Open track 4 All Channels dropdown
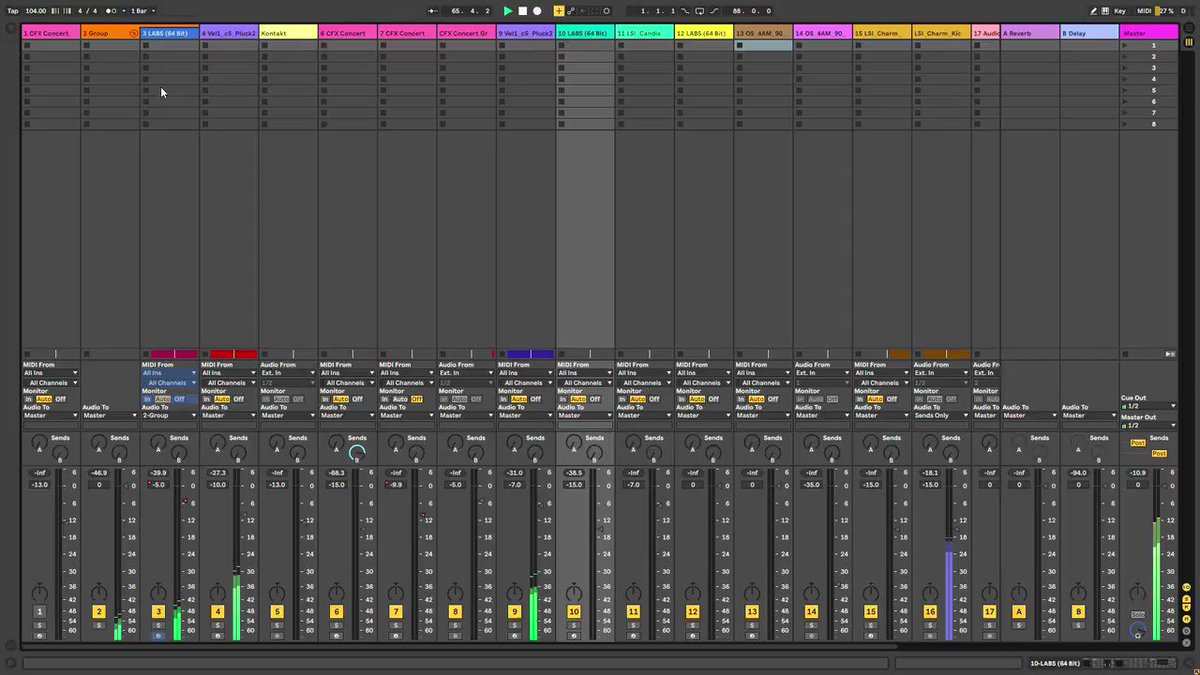 pyautogui.click(x=228, y=383)
